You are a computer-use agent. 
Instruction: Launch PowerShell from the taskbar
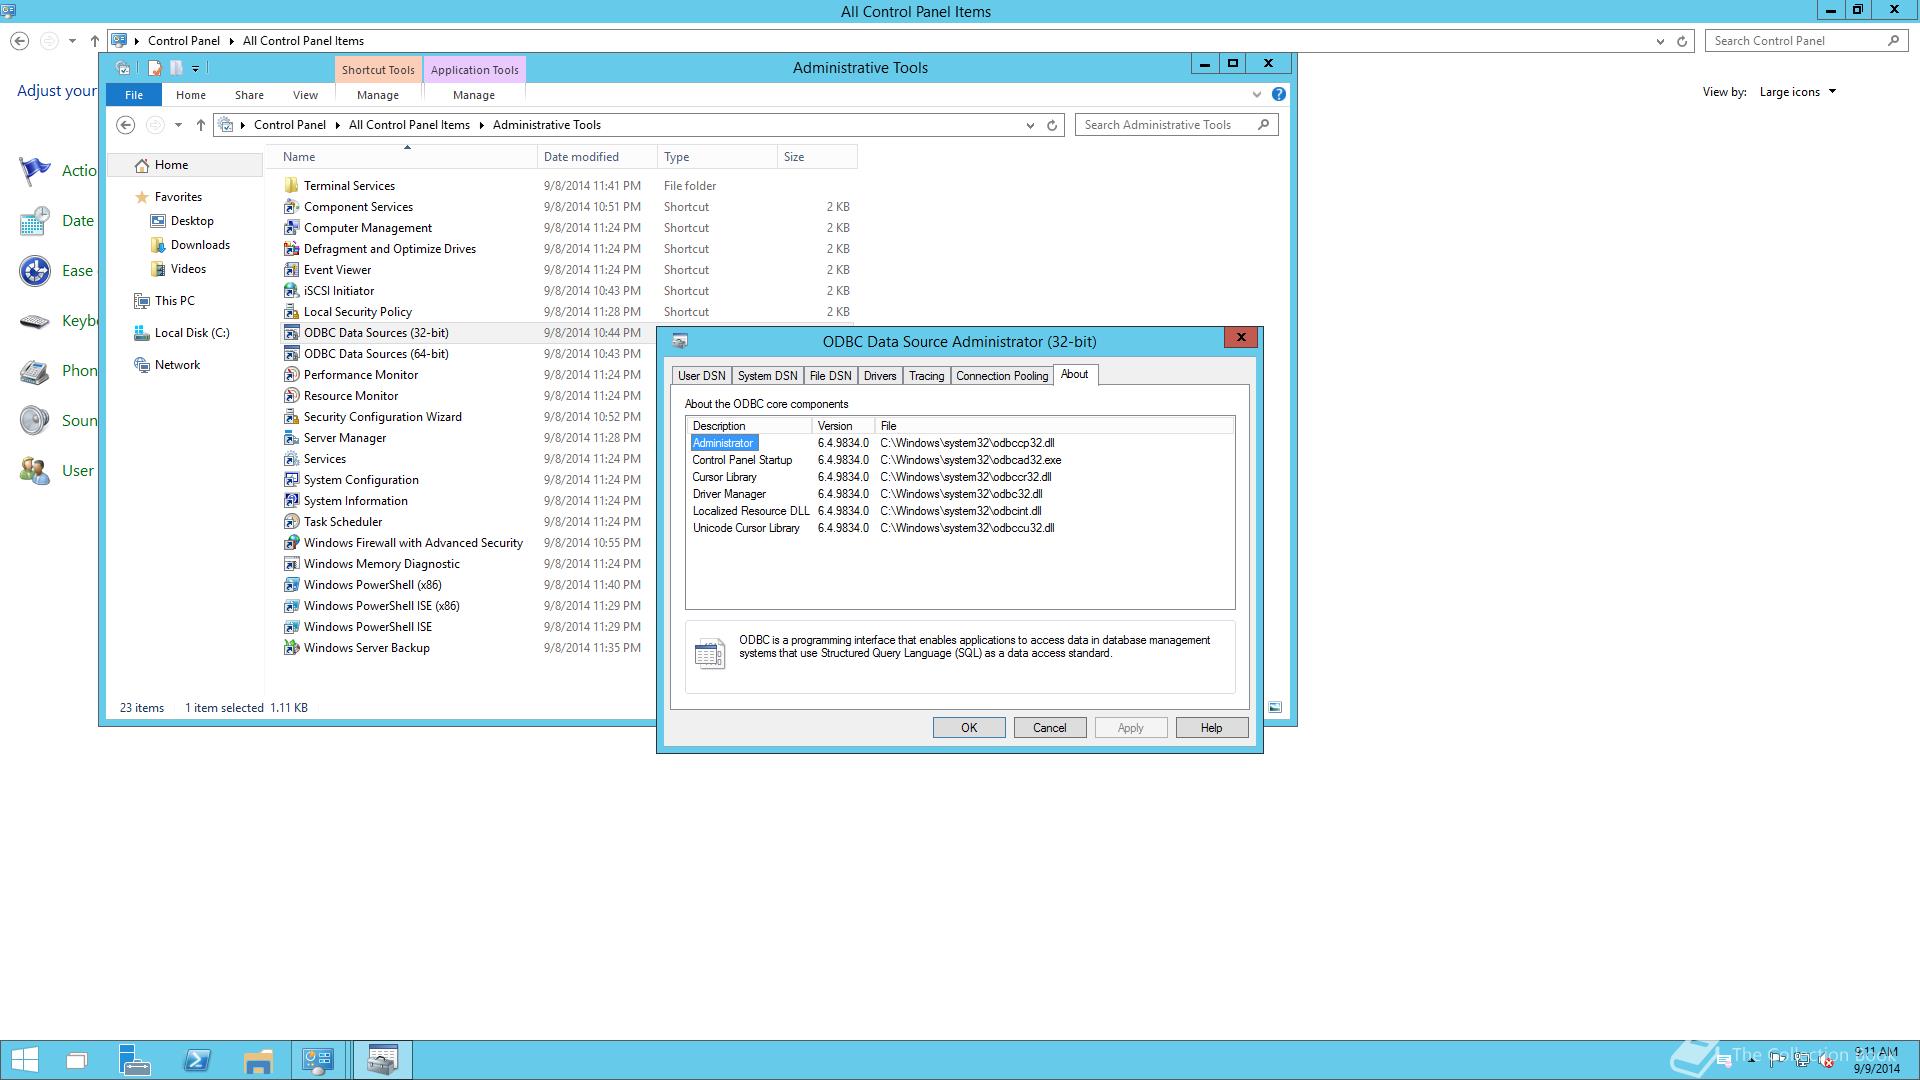pos(197,1060)
